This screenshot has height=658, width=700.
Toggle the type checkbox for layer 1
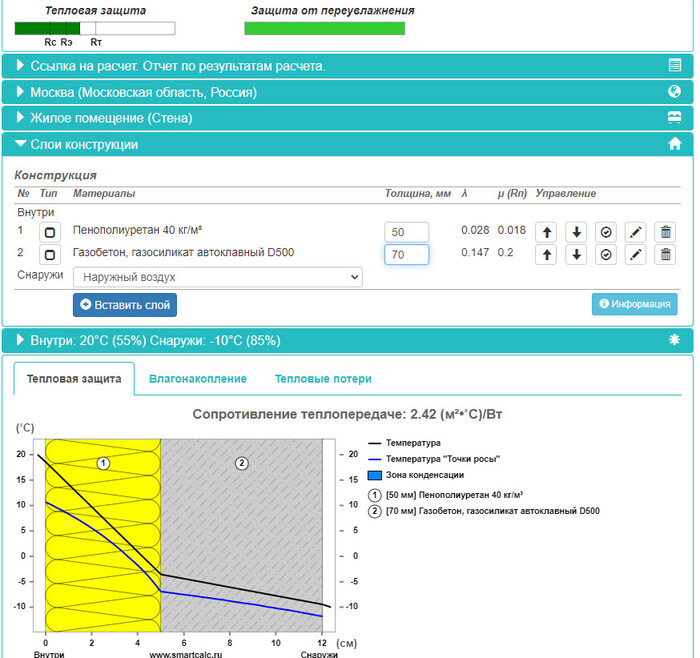[x=49, y=231]
